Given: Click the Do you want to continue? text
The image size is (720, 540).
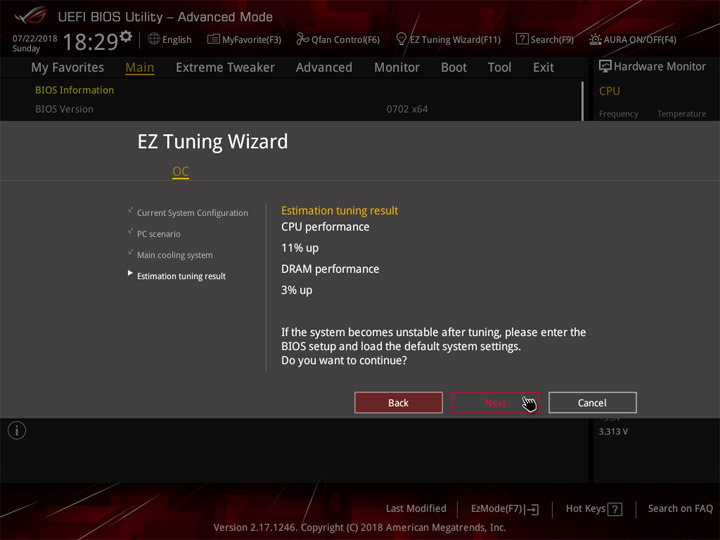Looking at the screenshot, I should pos(344,360).
